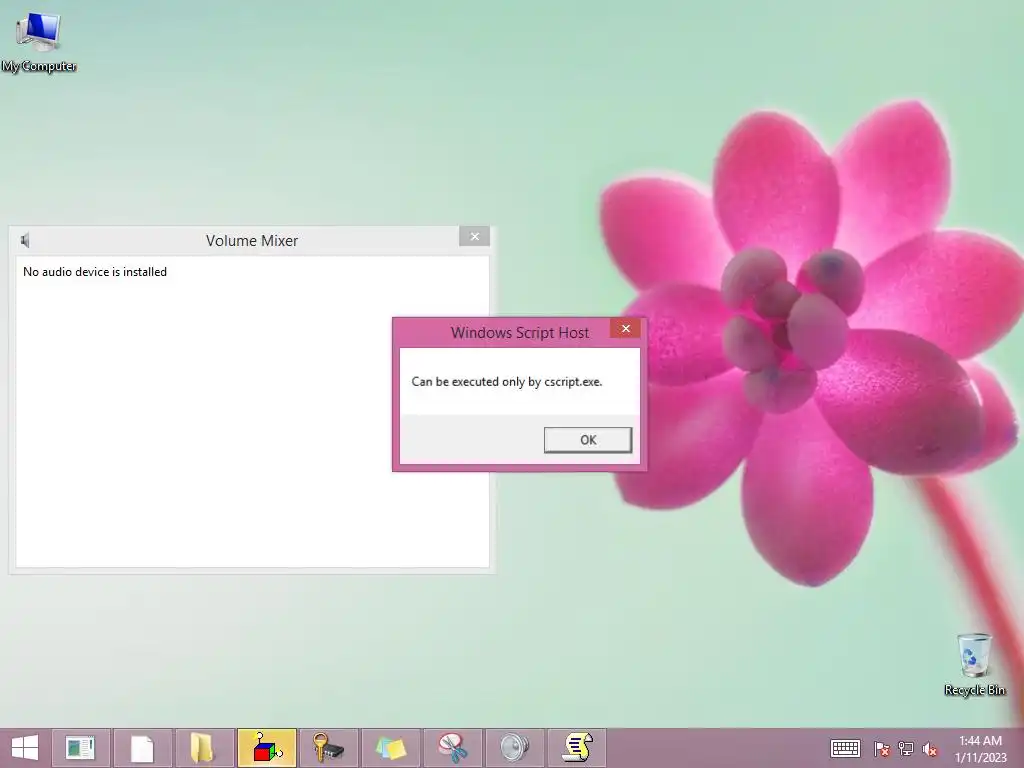Open the blank document taskbar icon
This screenshot has height=768, width=1024.
(x=142, y=748)
